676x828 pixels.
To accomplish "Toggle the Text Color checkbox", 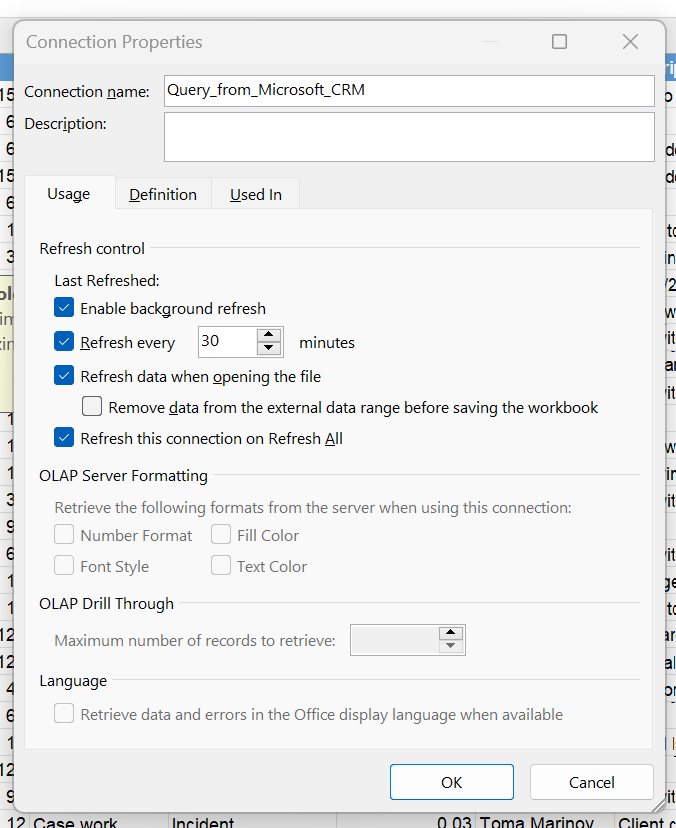I will pos(220,565).
